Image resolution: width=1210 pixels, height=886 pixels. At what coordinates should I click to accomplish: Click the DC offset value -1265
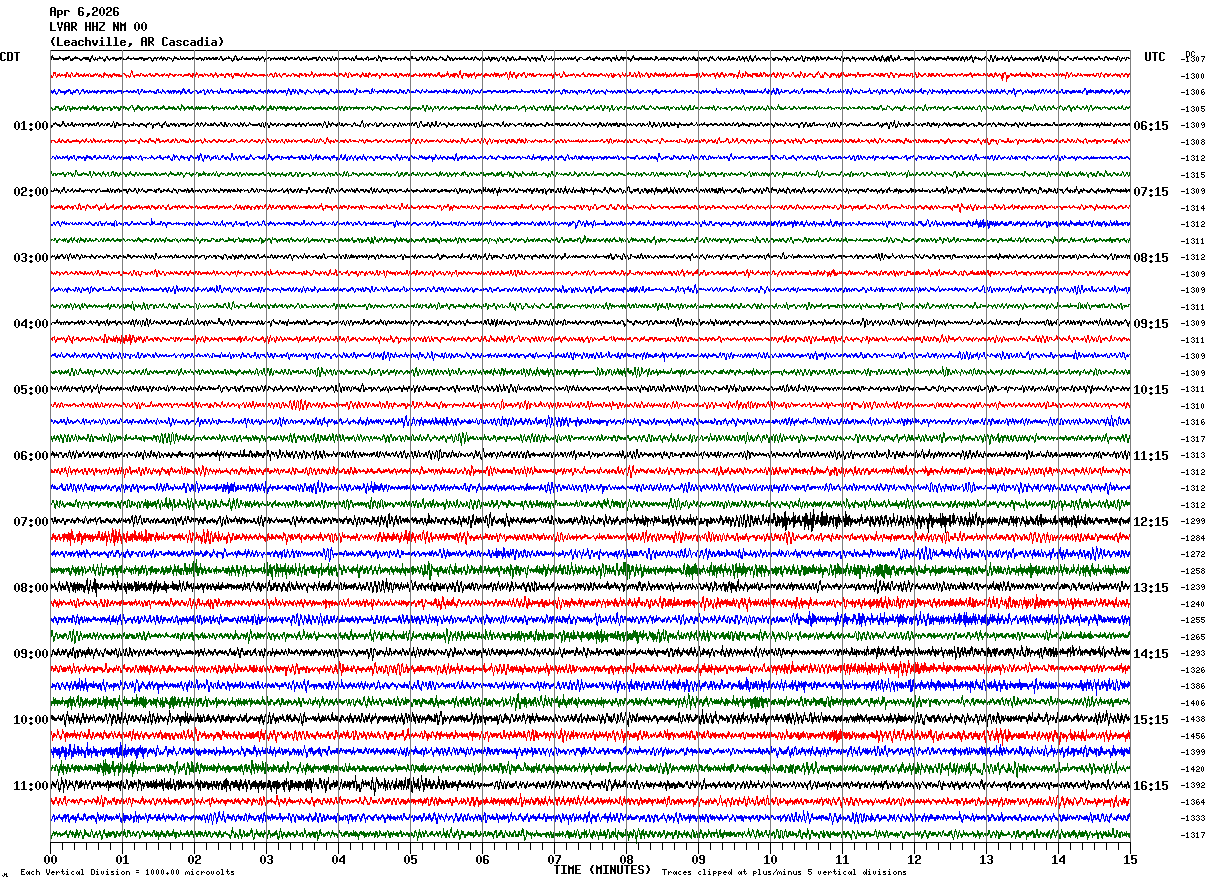point(1193,637)
